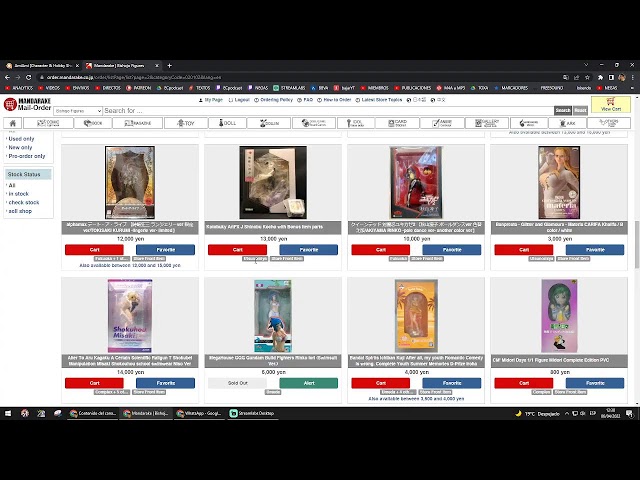Open the TOY category
Viewport: 640px width, 480px height.
coord(186,123)
